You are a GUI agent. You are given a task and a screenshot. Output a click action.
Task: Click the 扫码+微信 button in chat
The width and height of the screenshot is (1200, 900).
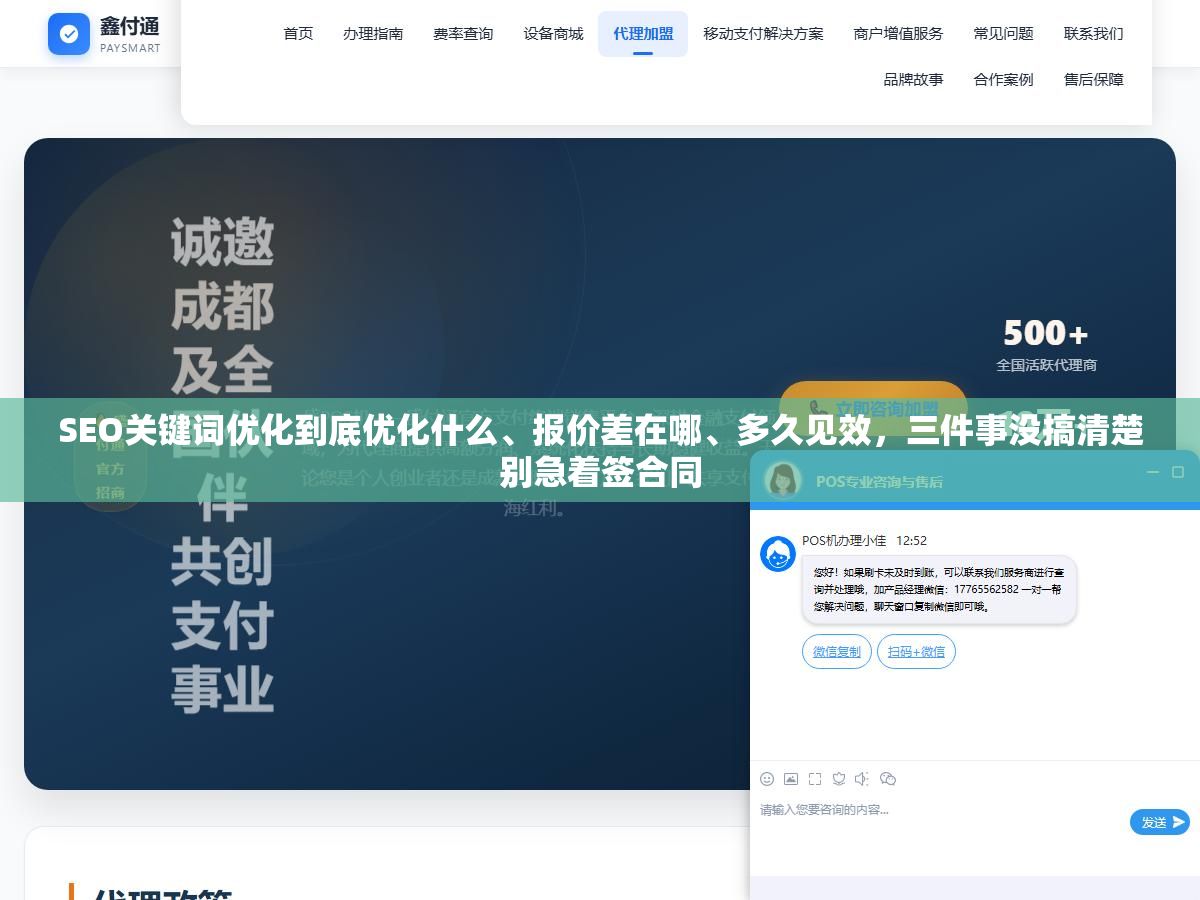click(x=916, y=652)
